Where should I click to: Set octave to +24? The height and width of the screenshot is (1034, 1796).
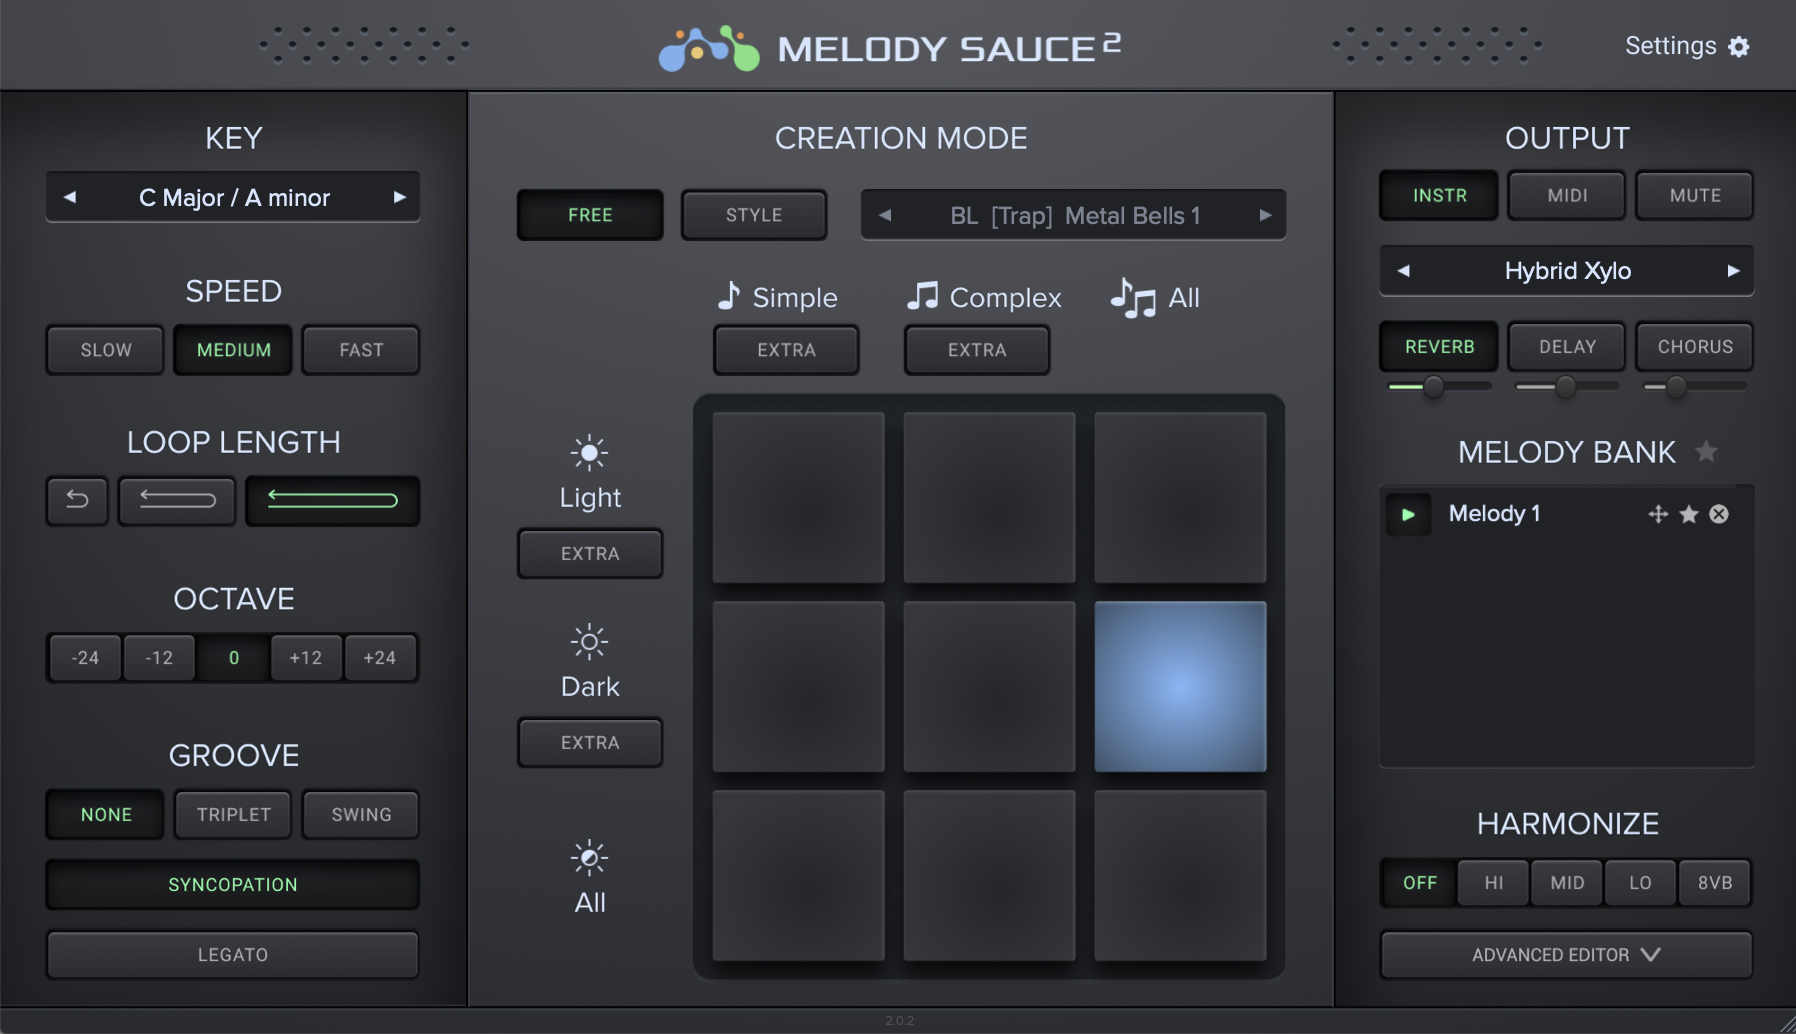tap(380, 658)
